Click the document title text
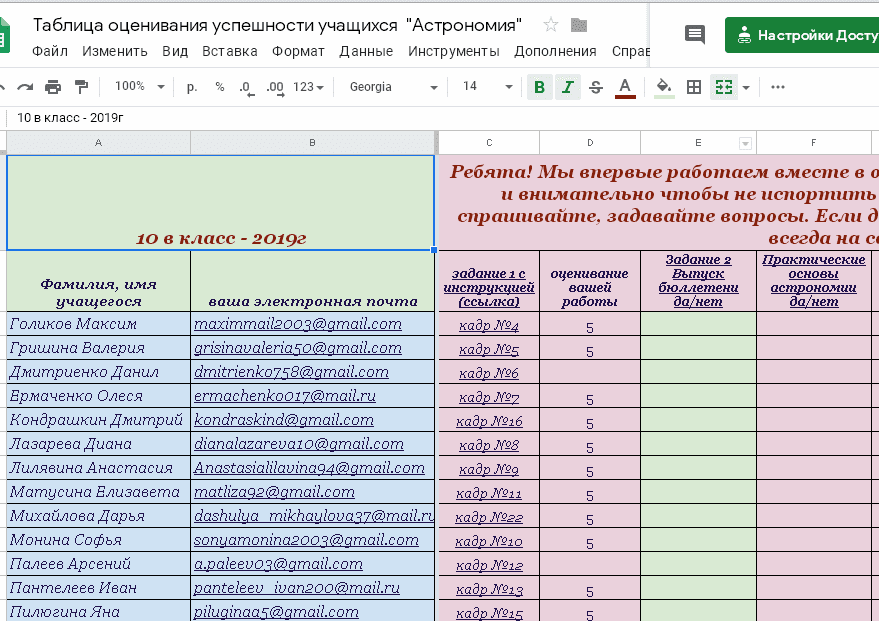879x621 pixels. (x=277, y=25)
